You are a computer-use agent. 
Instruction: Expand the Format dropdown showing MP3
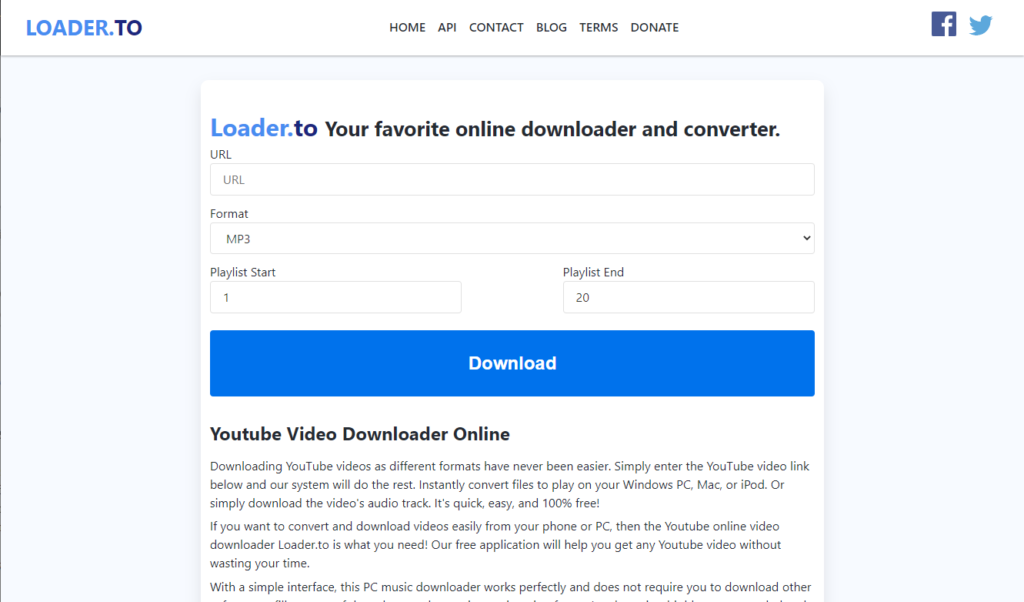[x=512, y=239]
